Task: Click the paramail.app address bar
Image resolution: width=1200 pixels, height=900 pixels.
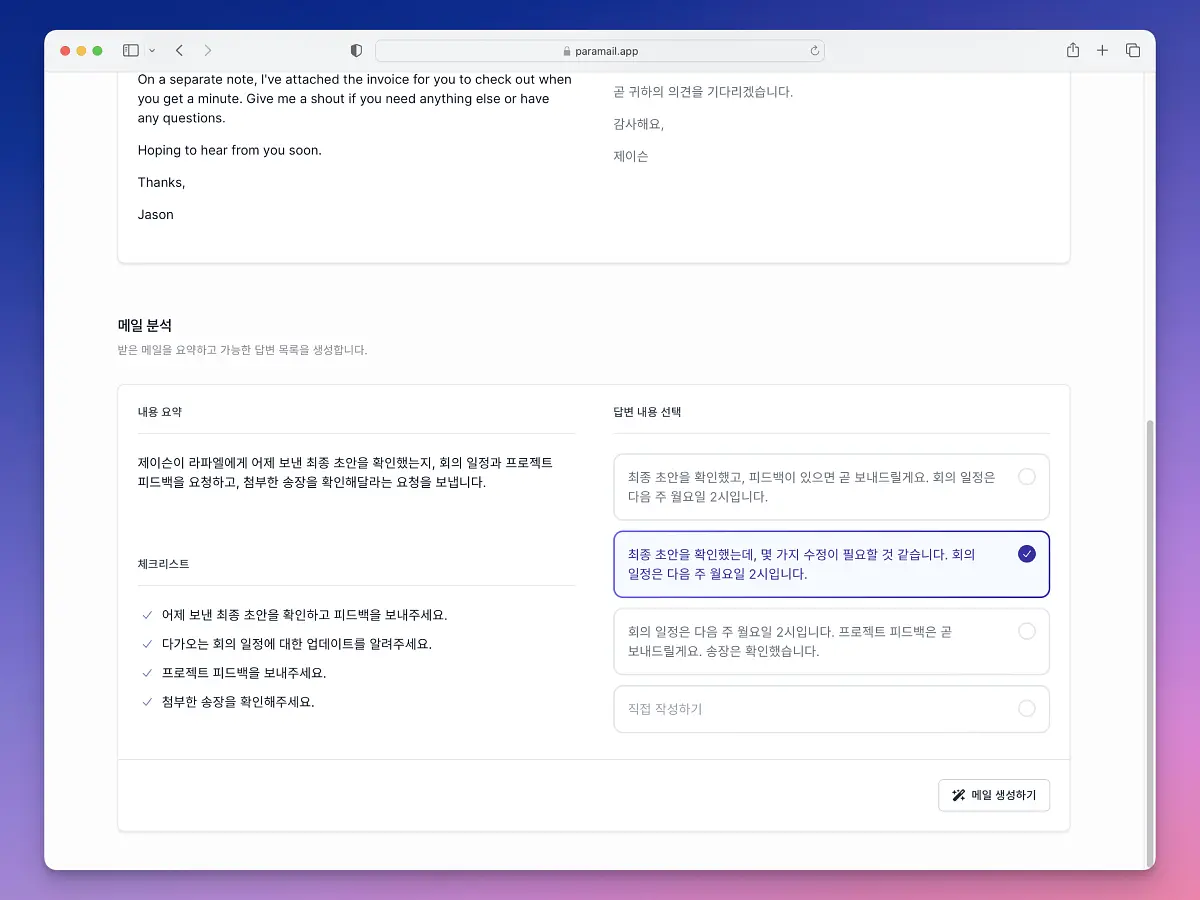Action: click(600, 51)
